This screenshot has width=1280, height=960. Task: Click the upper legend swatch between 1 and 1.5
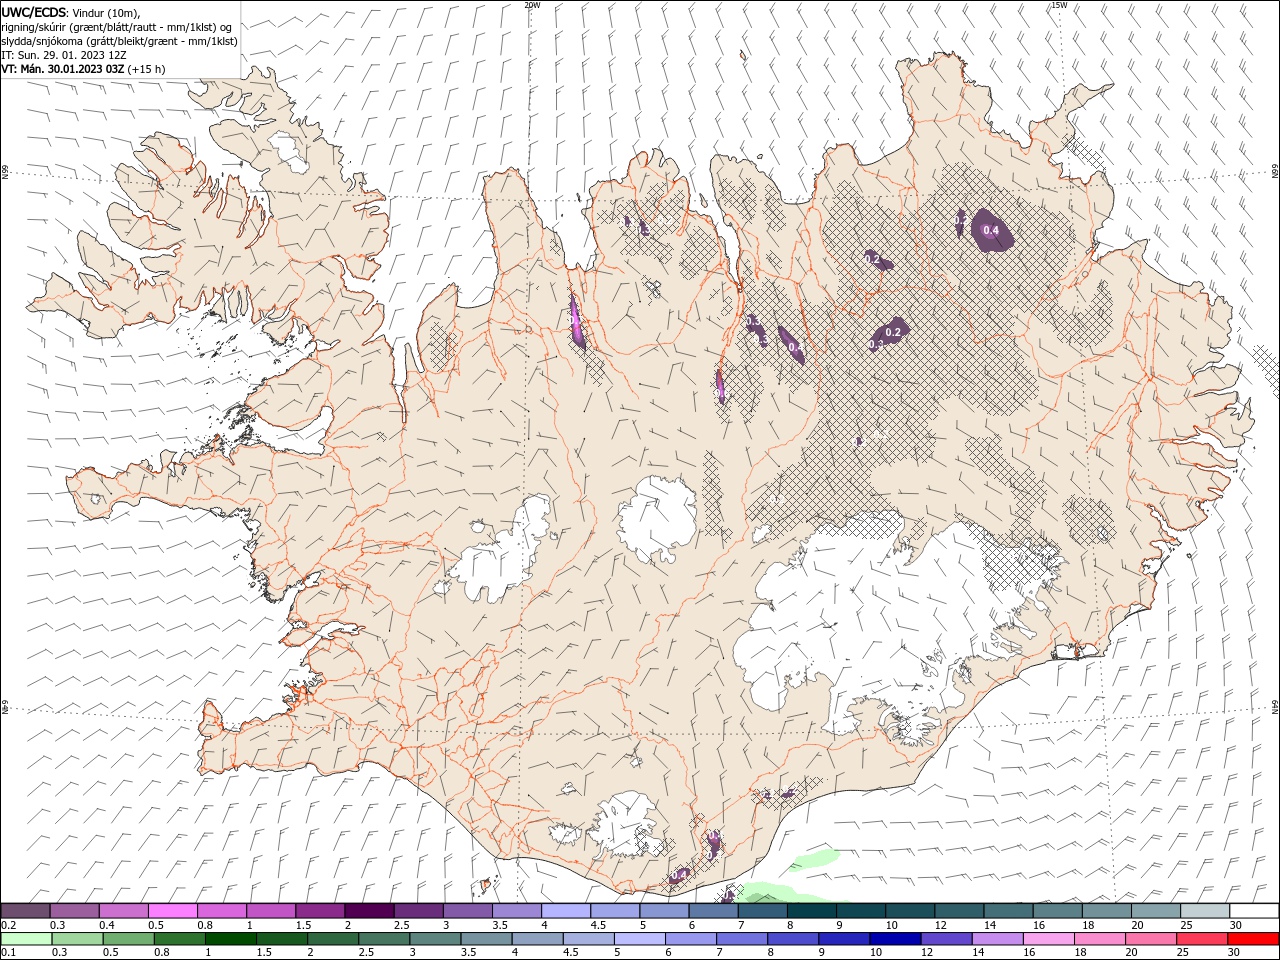[x=270, y=911]
